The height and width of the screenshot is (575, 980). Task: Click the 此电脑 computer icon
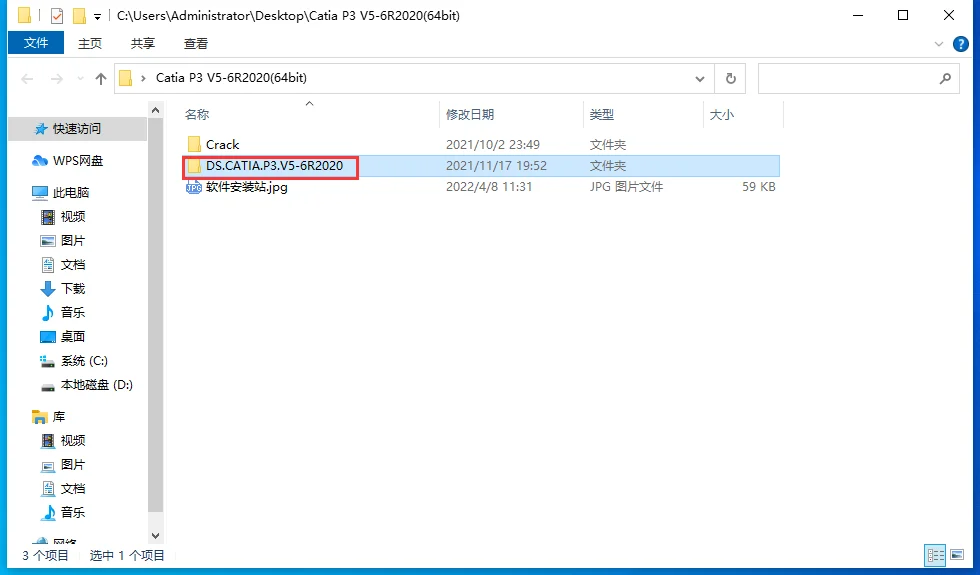(40, 192)
